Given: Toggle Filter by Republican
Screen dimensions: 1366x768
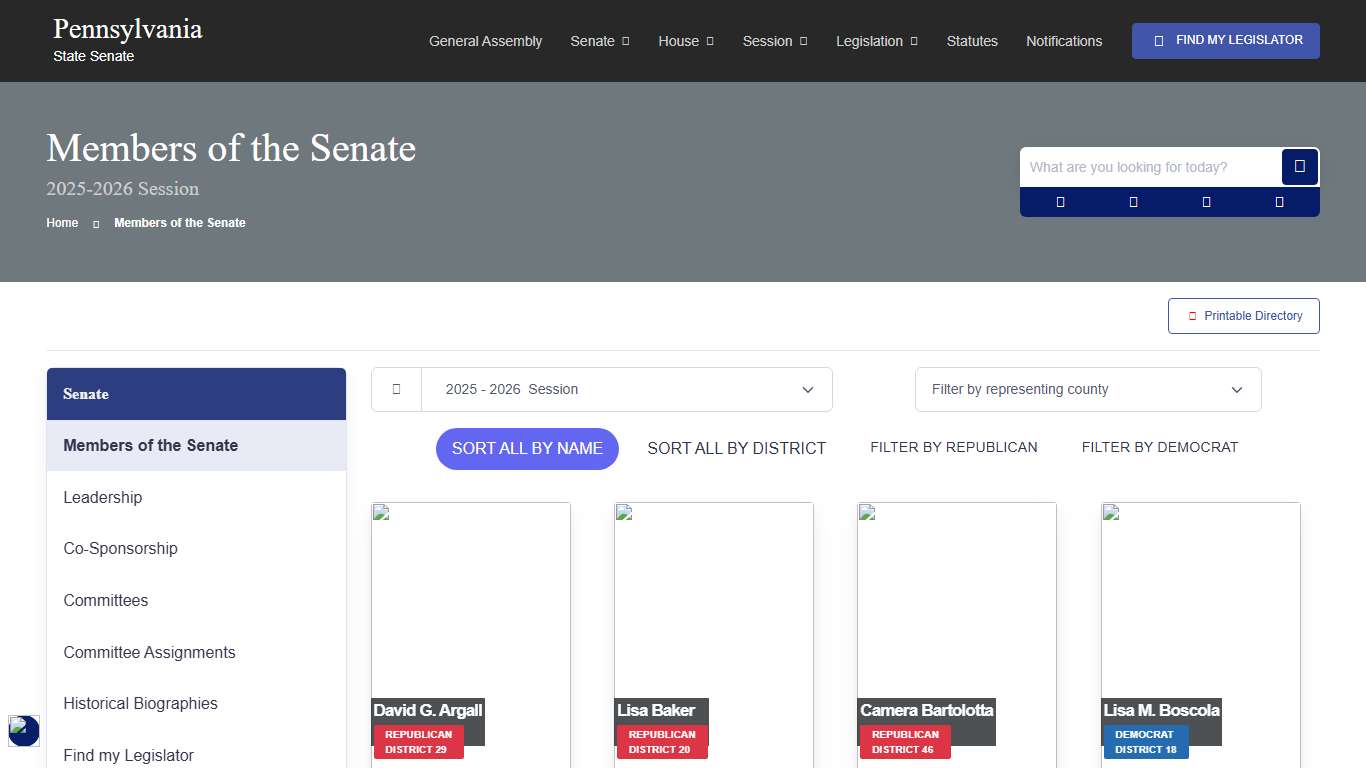Looking at the screenshot, I should tap(953, 447).
